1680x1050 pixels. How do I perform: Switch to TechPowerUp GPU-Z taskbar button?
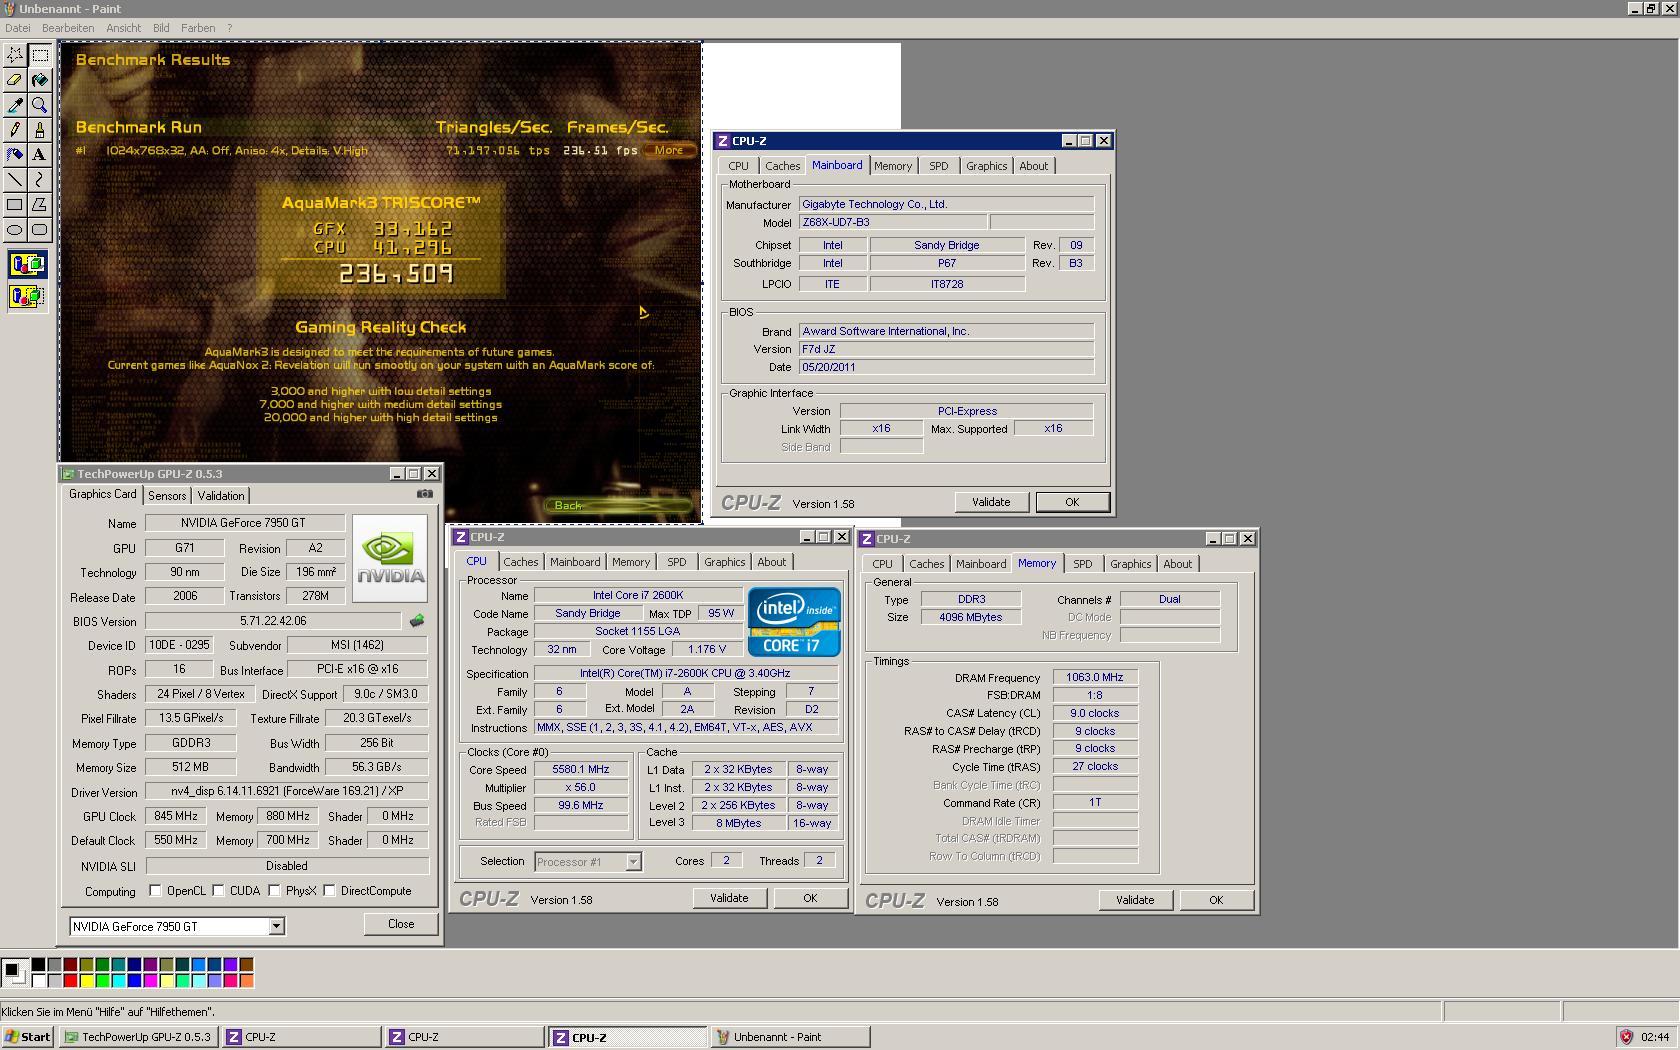pyautogui.click(x=138, y=1037)
